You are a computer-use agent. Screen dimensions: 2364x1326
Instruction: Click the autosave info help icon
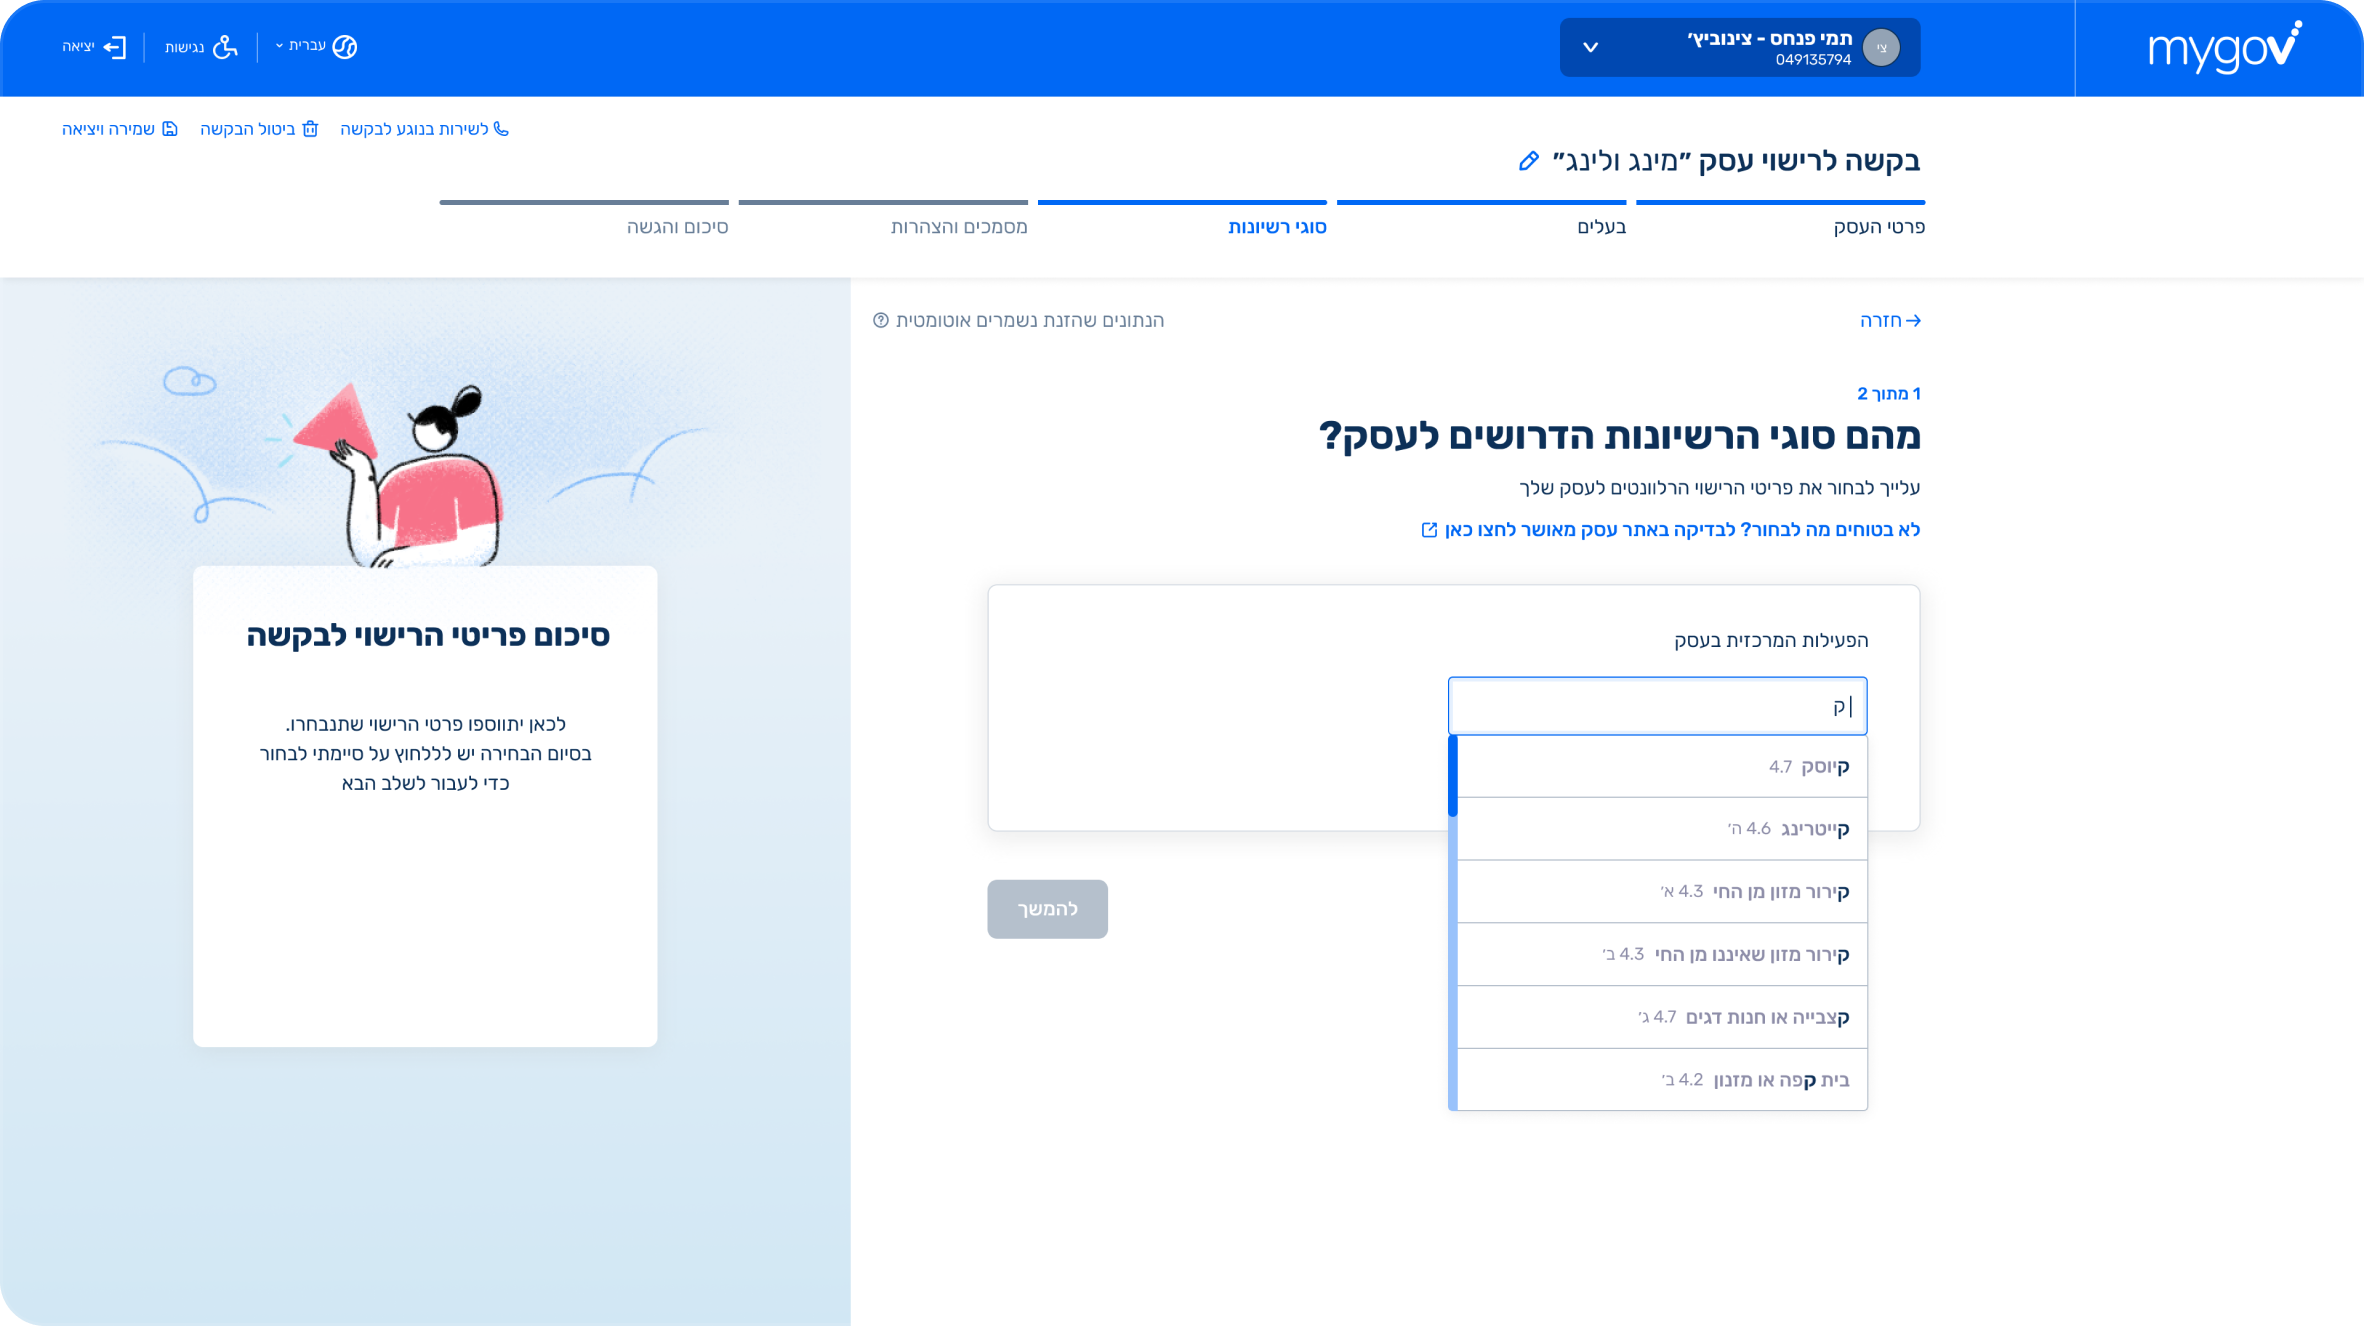click(880, 320)
